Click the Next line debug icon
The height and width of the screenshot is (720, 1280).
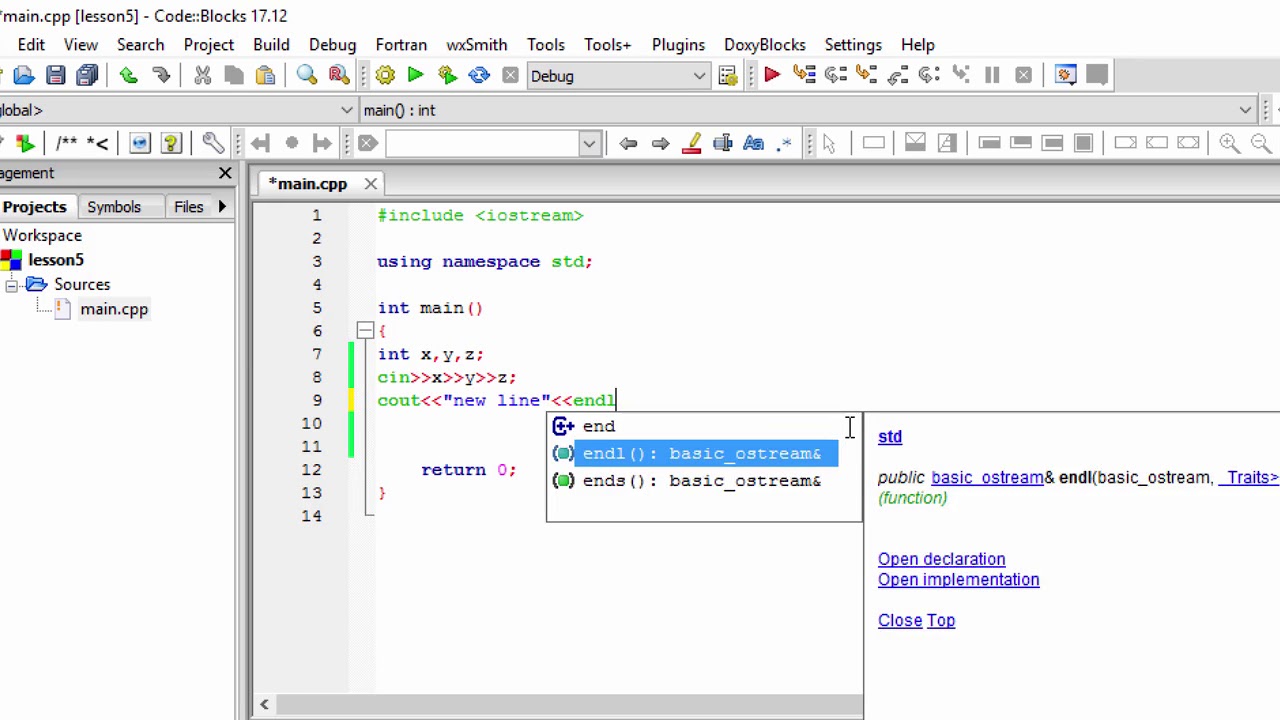[835, 75]
